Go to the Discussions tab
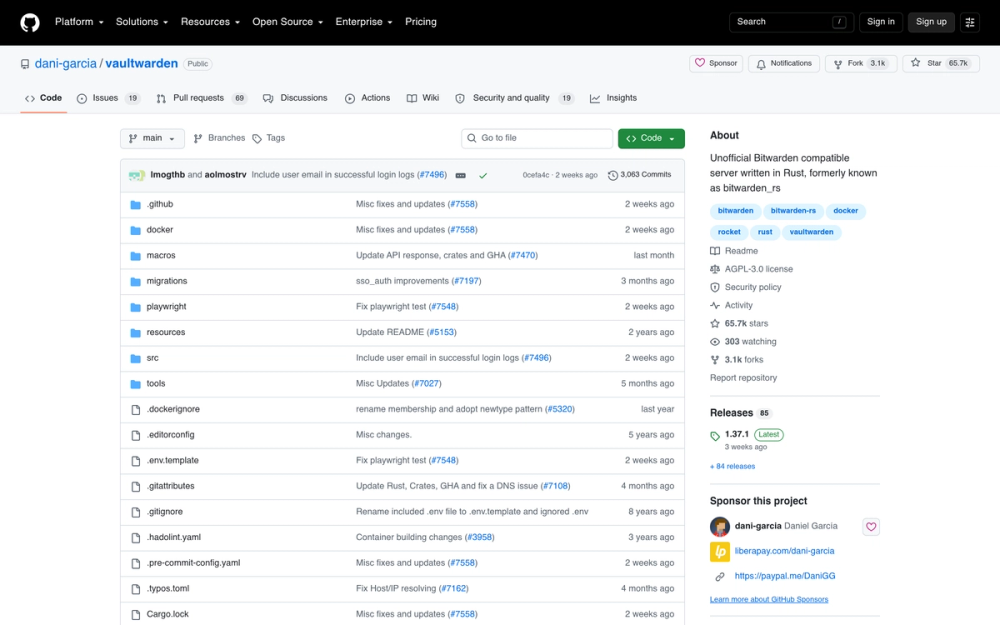 (295, 98)
